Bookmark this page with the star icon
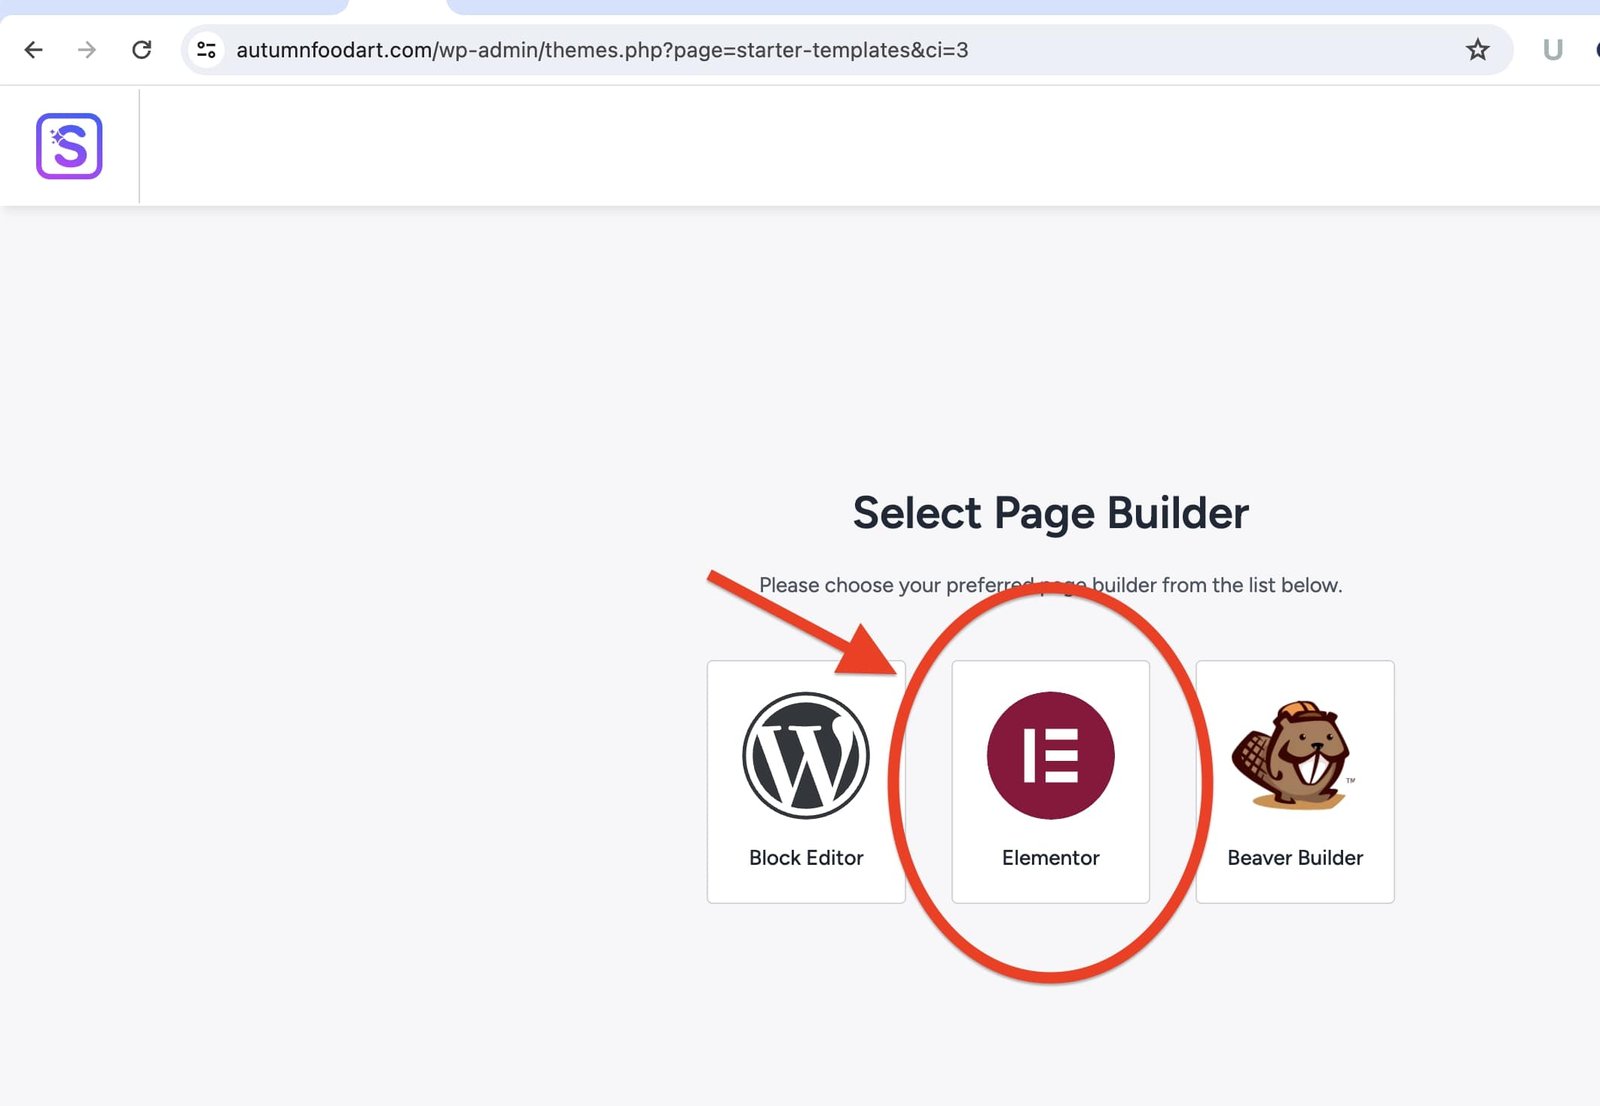1600x1106 pixels. tap(1477, 50)
